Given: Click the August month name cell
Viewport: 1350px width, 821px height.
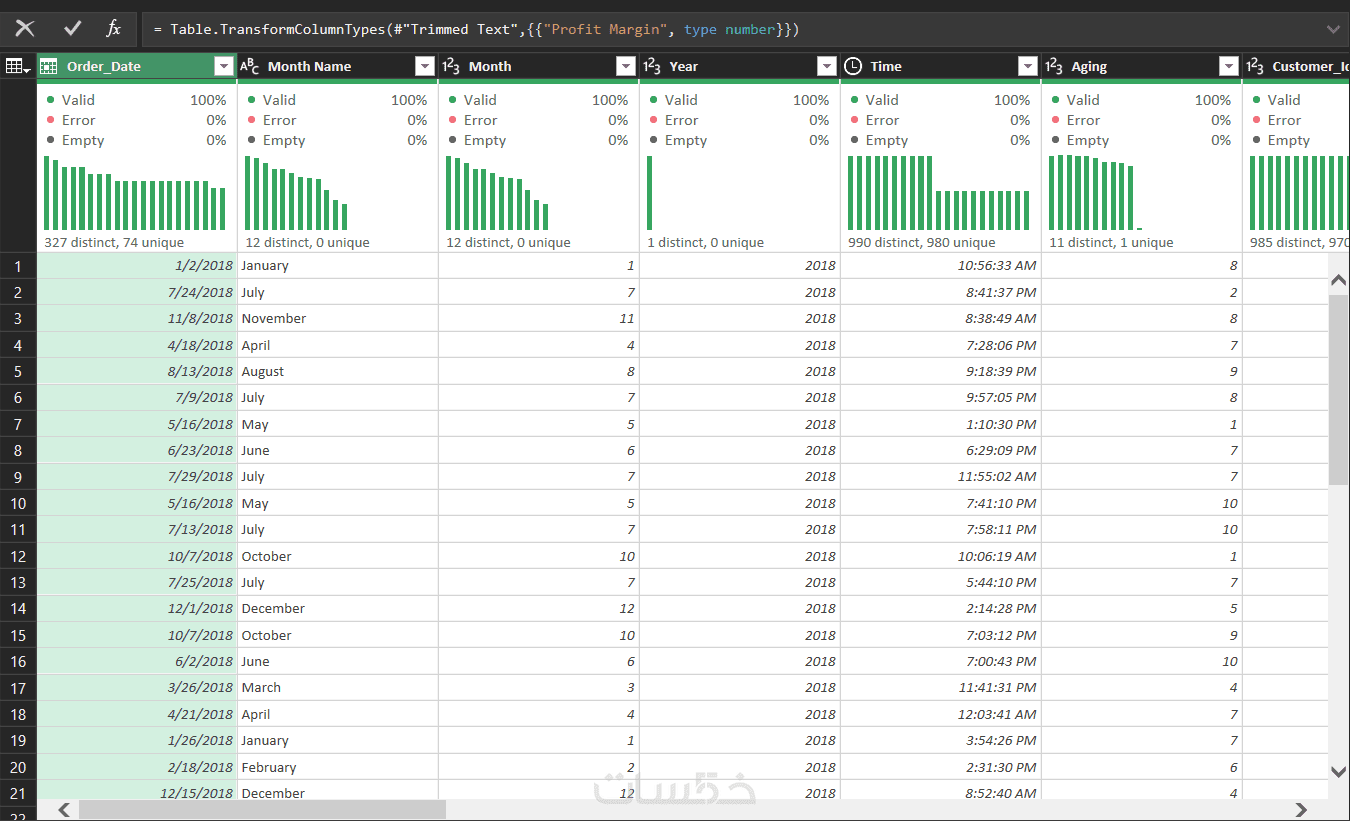Looking at the screenshot, I should (338, 371).
